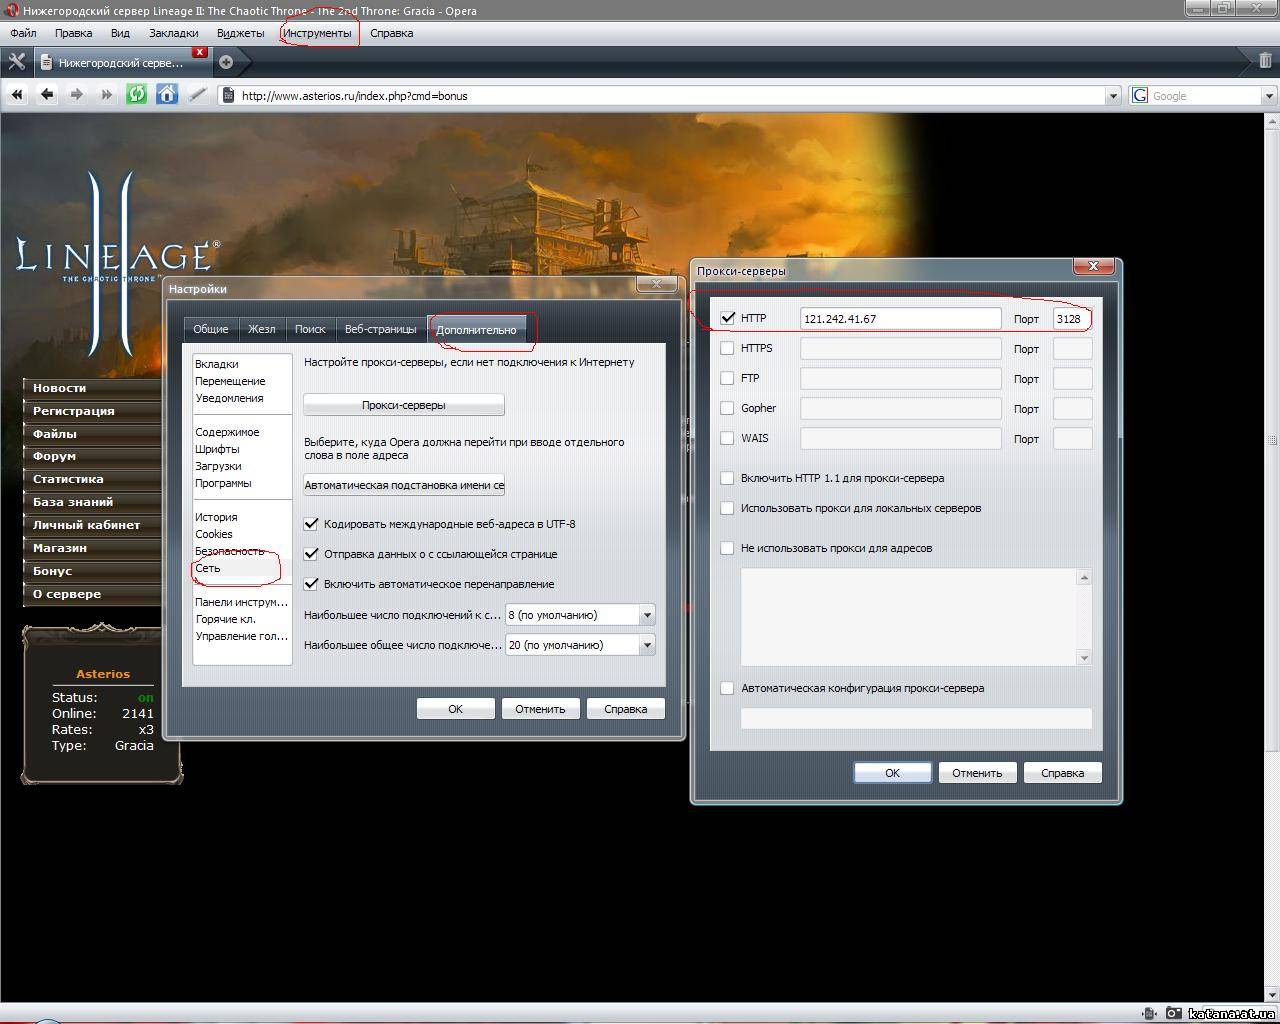Screen dimensions: 1280x1024
Task: Open the panels wrench icon
Action: 16,61
